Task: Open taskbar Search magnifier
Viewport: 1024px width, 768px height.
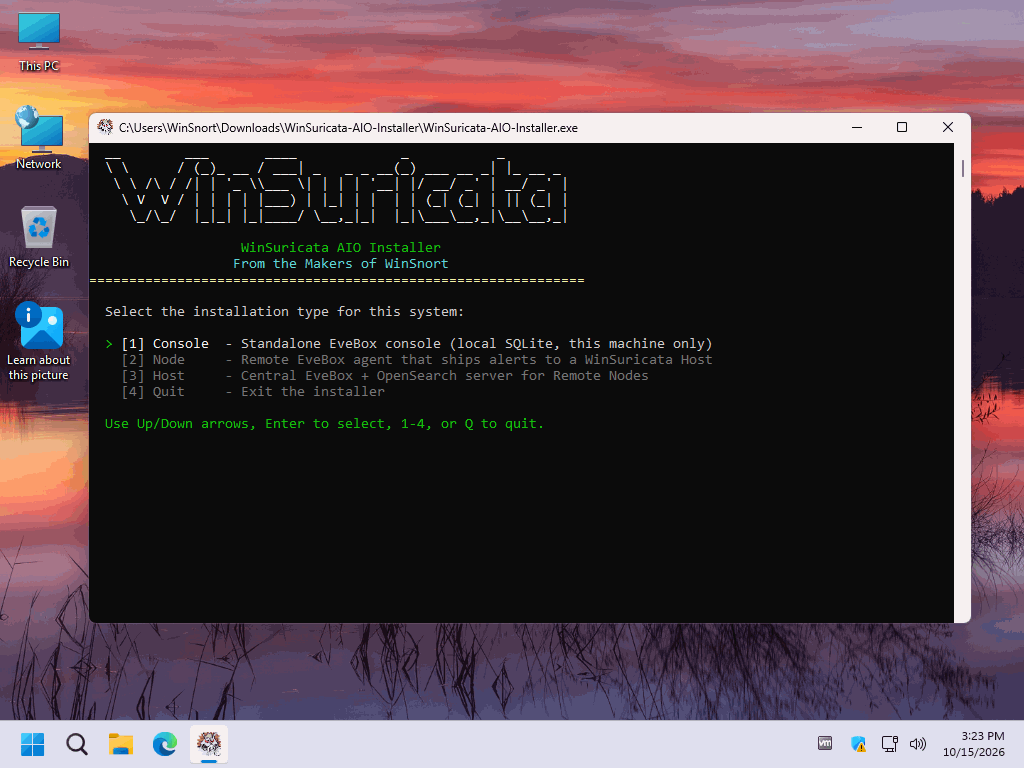Action: point(77,744)
